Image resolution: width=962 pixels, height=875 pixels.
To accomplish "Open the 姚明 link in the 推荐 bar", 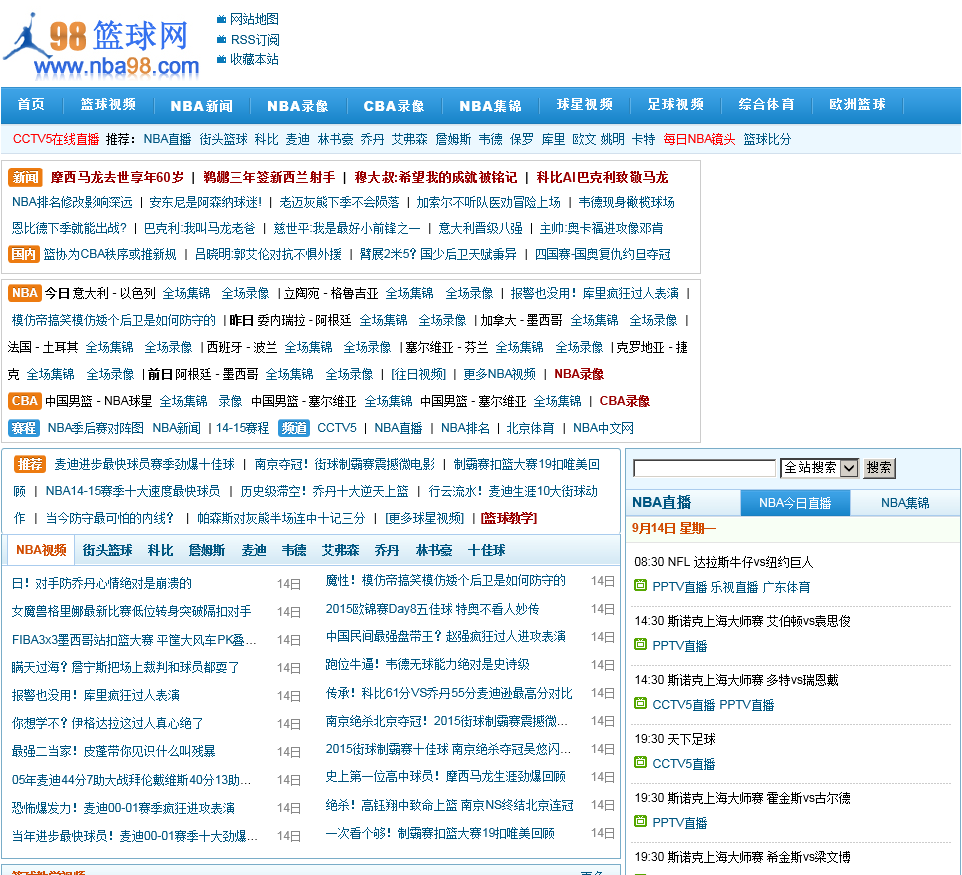I will pos(612,139).
